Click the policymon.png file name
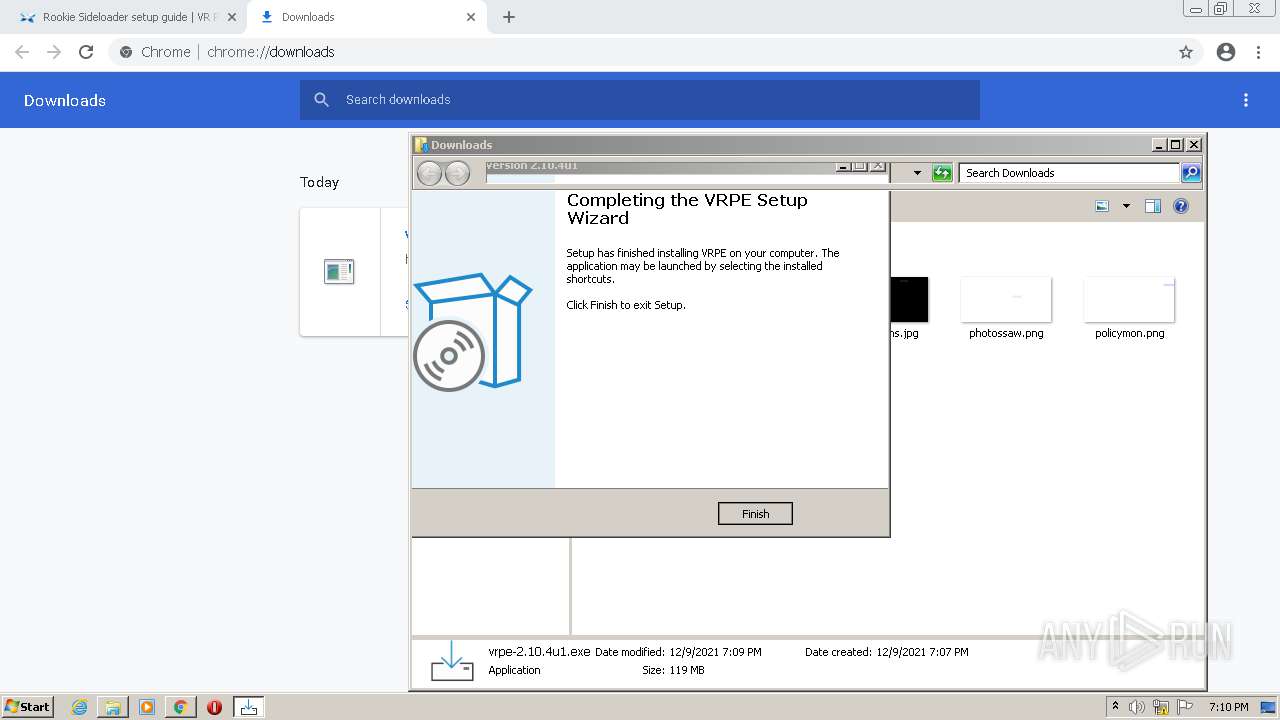 (x=1130, y=333)
